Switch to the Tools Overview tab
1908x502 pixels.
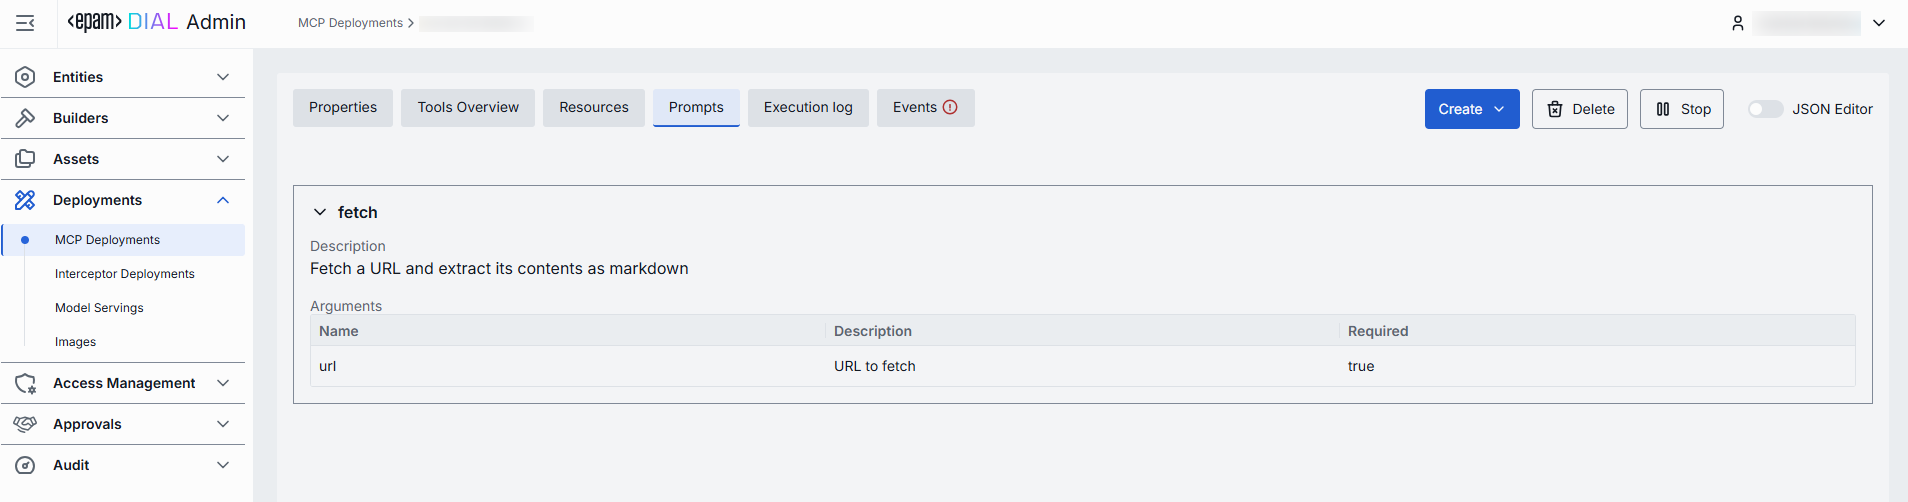click(468, 107)
